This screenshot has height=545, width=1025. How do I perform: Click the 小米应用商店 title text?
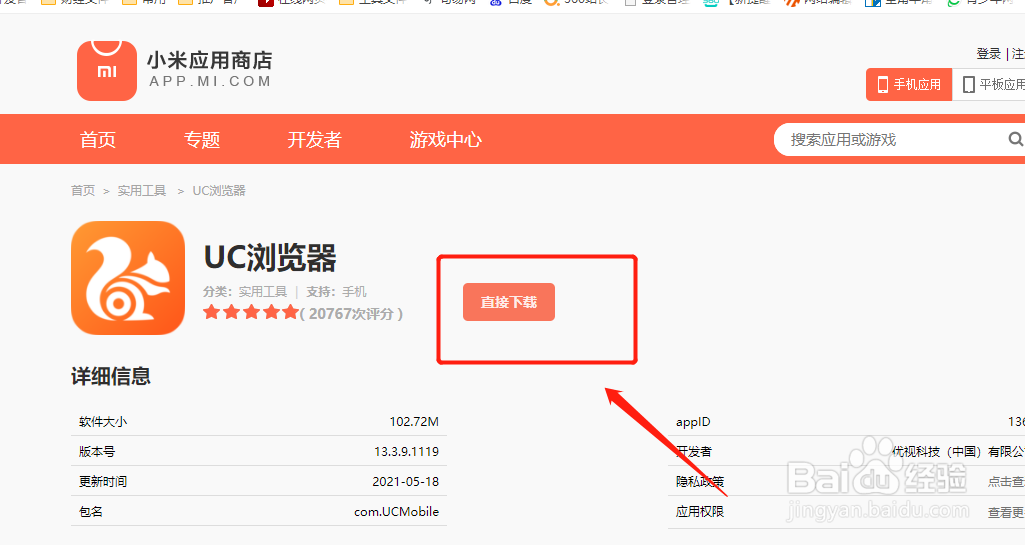coord(209,60)
